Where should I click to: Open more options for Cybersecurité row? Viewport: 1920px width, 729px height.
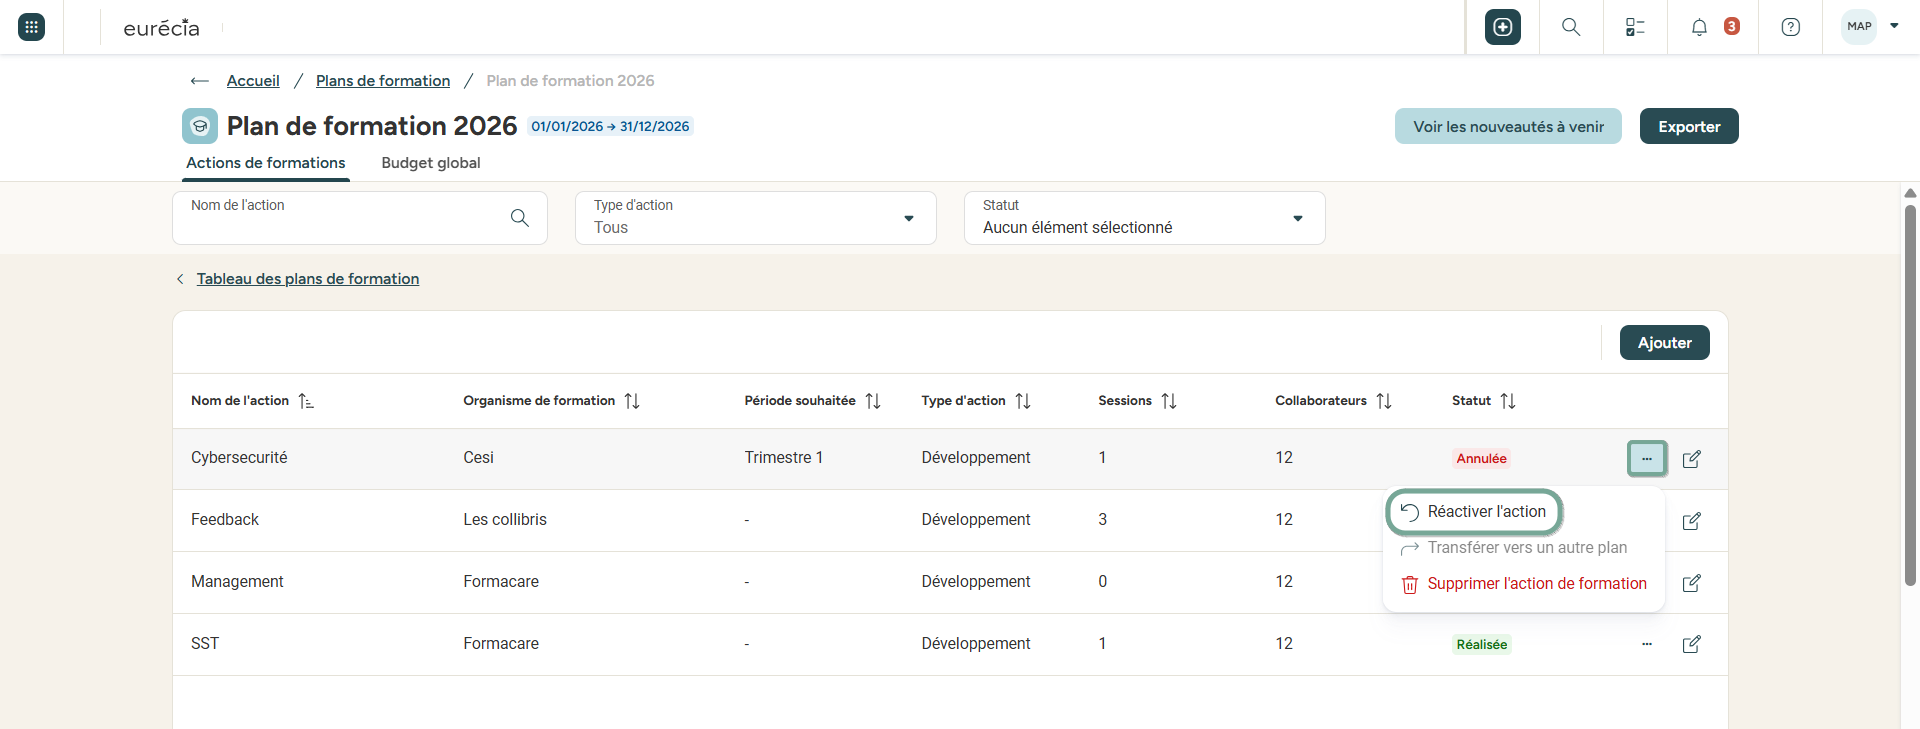[x=1647, y=459]
